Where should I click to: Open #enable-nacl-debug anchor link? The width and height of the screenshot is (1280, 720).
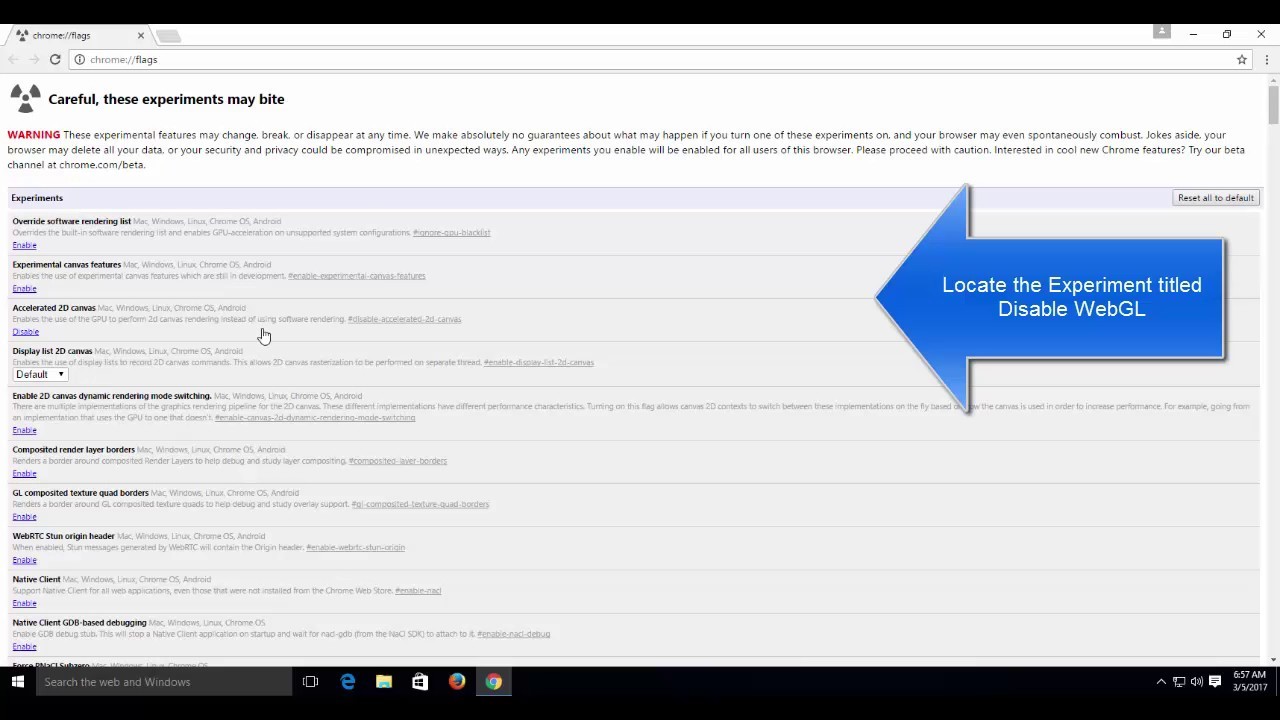point(513,633)
